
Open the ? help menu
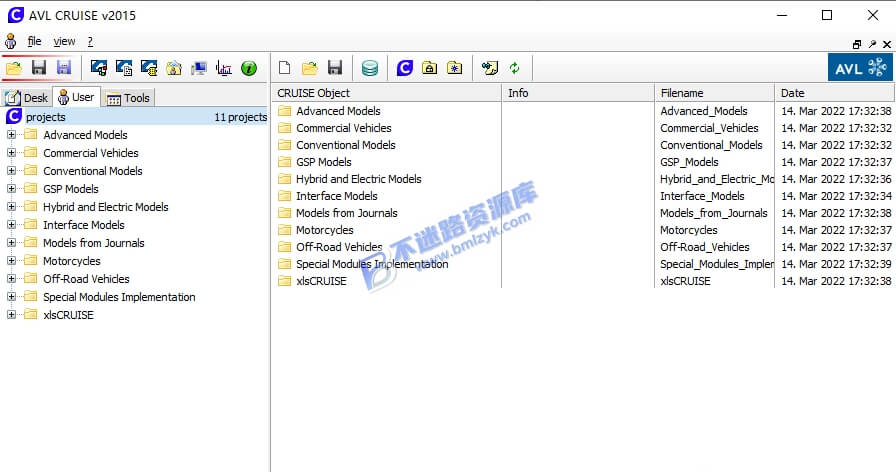90,41
